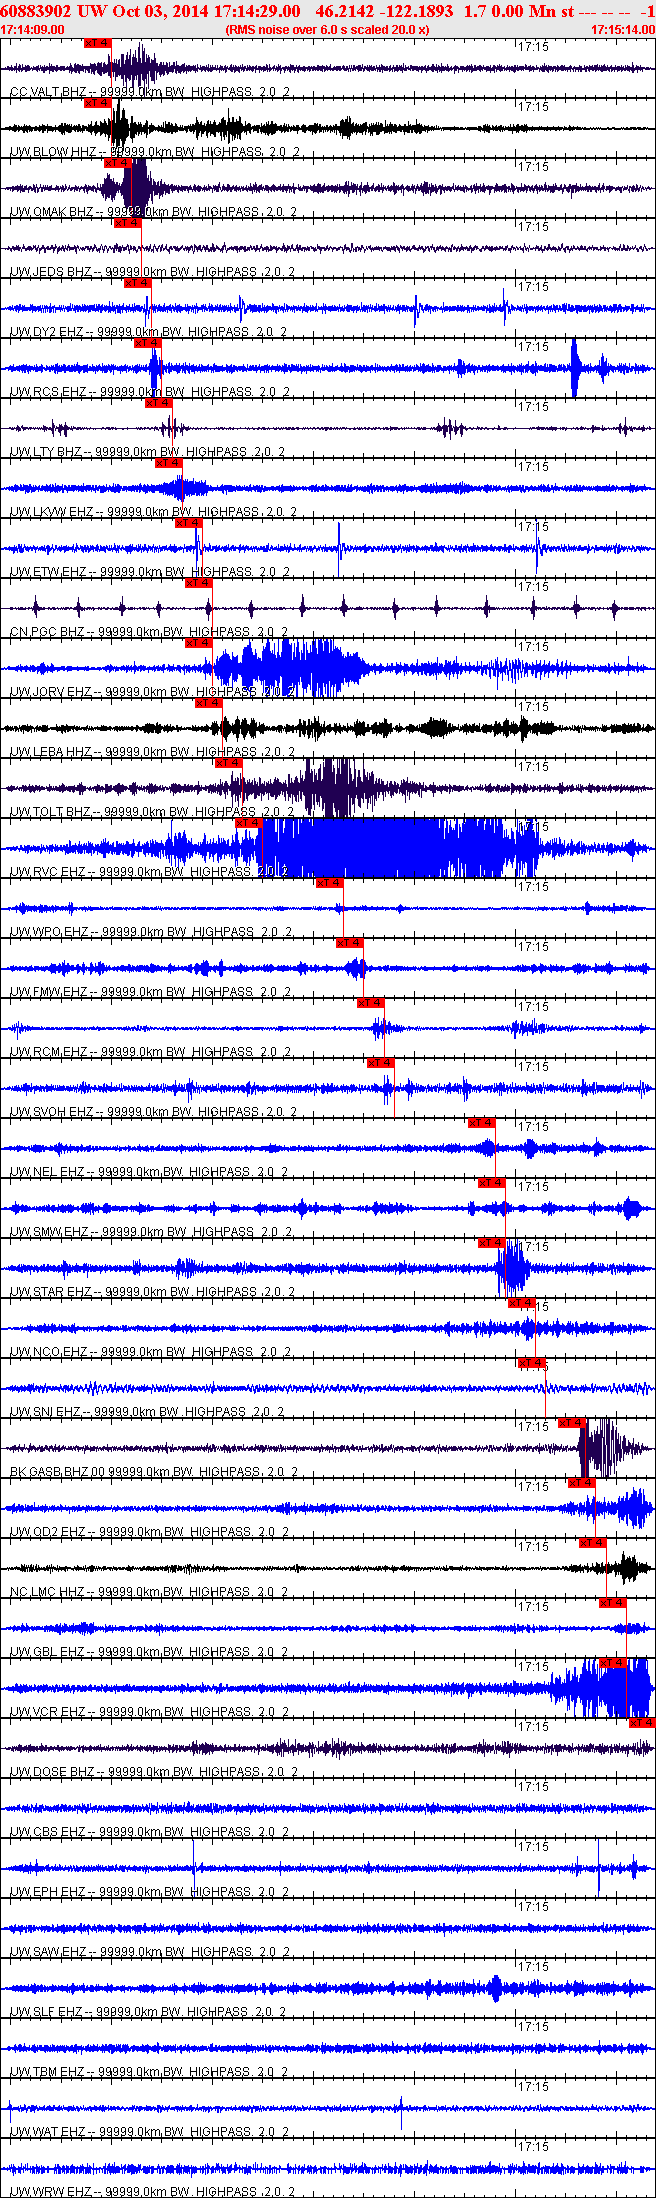The width and height of the screenshot is (656, 2198).
Task: Click the red pick marker on the UW.DOSE trace
Action: 642,1723
